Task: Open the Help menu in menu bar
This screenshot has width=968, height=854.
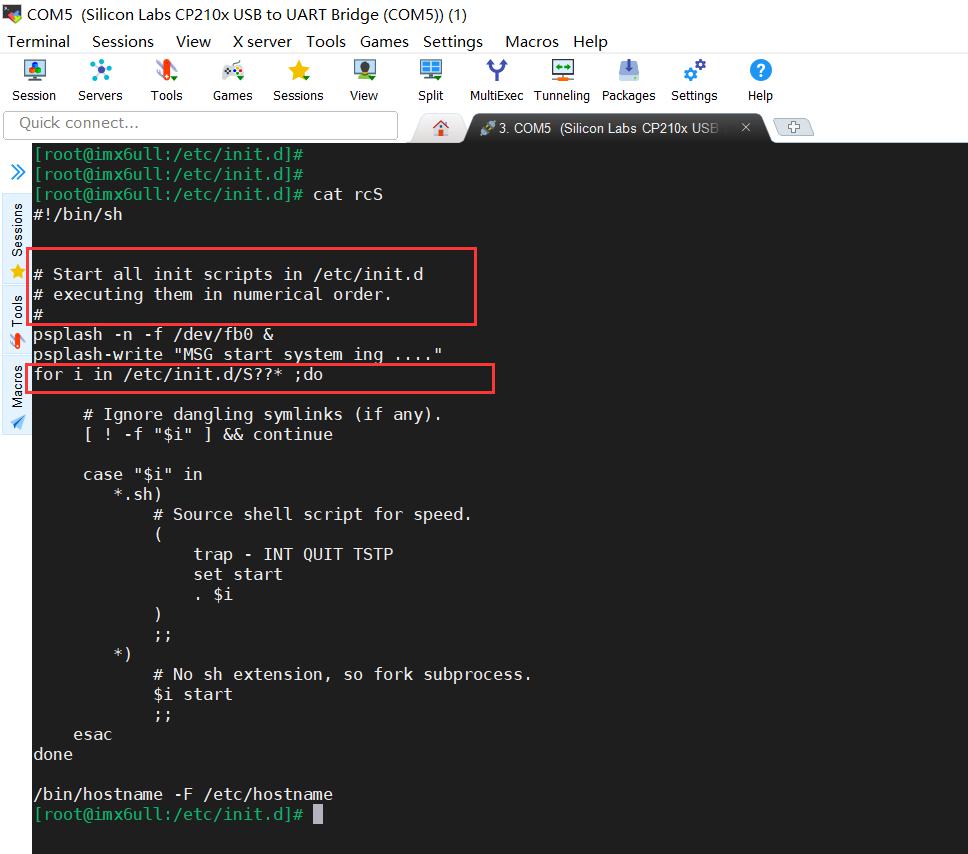Action: click(x=590, y=41)
